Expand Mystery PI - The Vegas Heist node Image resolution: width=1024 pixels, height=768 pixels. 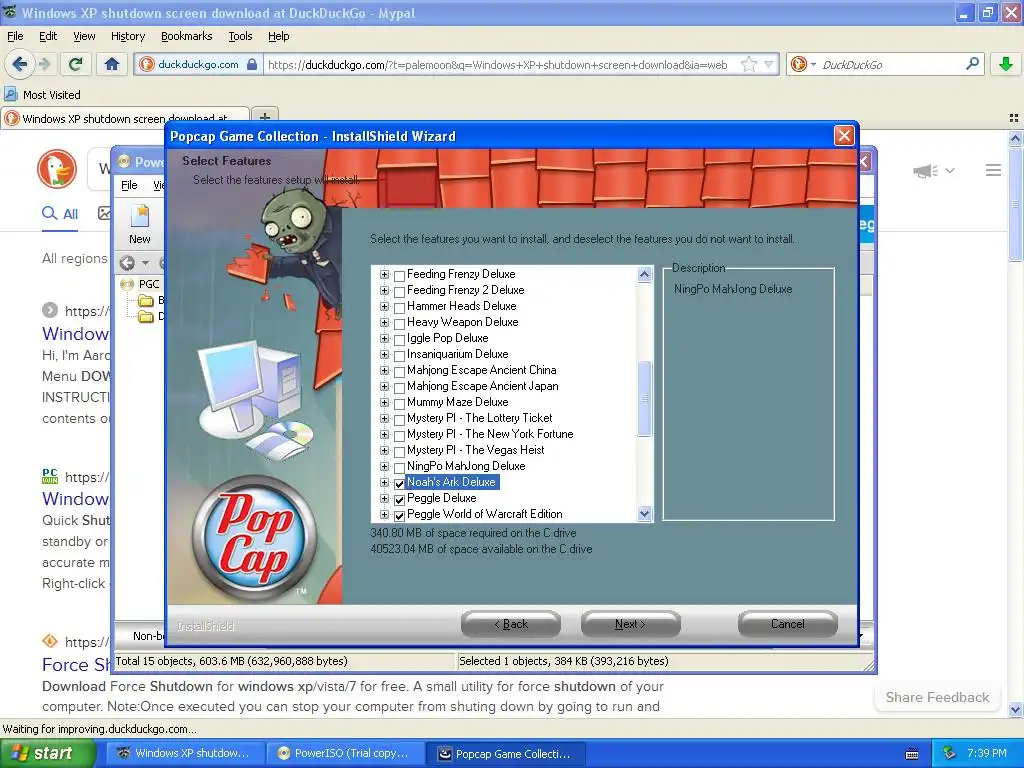pos(384,451)
